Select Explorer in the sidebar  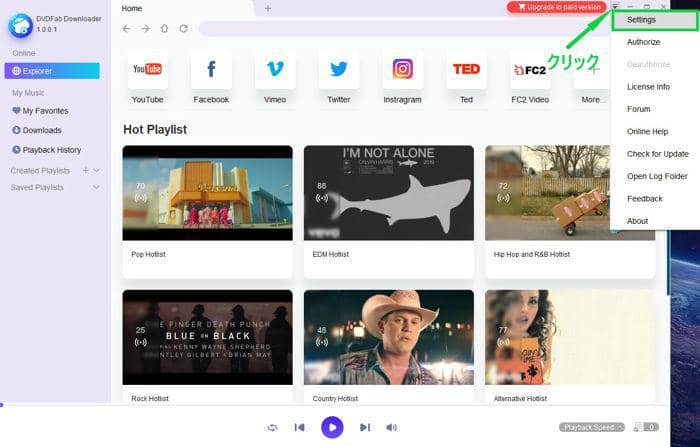point(52,71)
